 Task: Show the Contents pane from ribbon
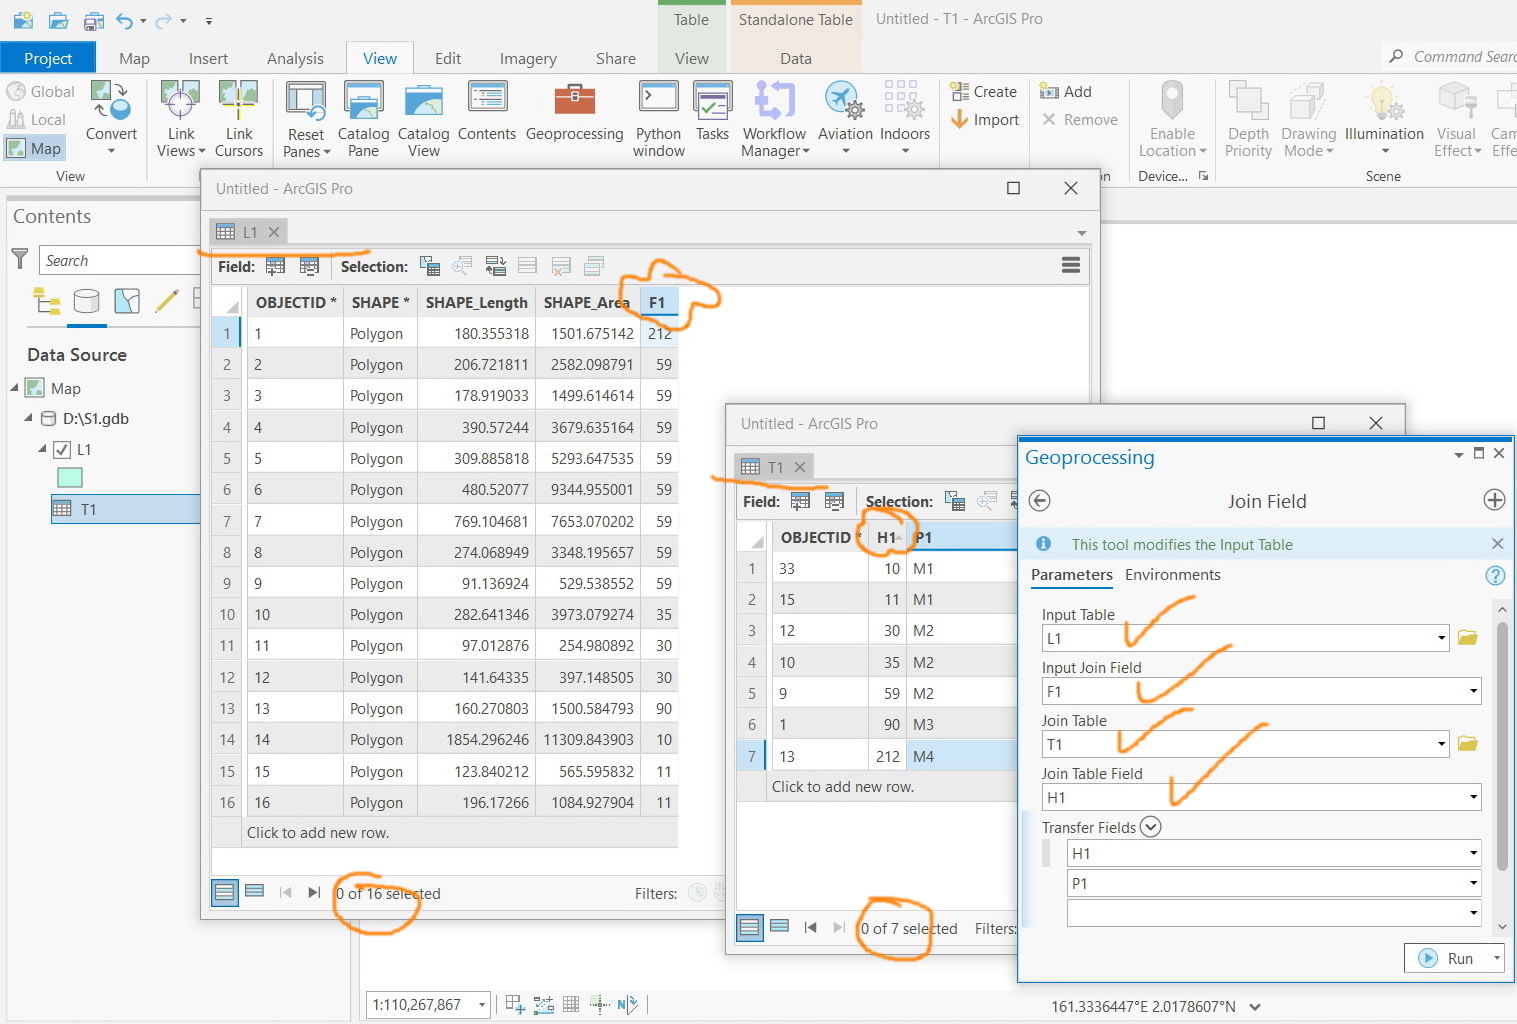click(487, 112)
